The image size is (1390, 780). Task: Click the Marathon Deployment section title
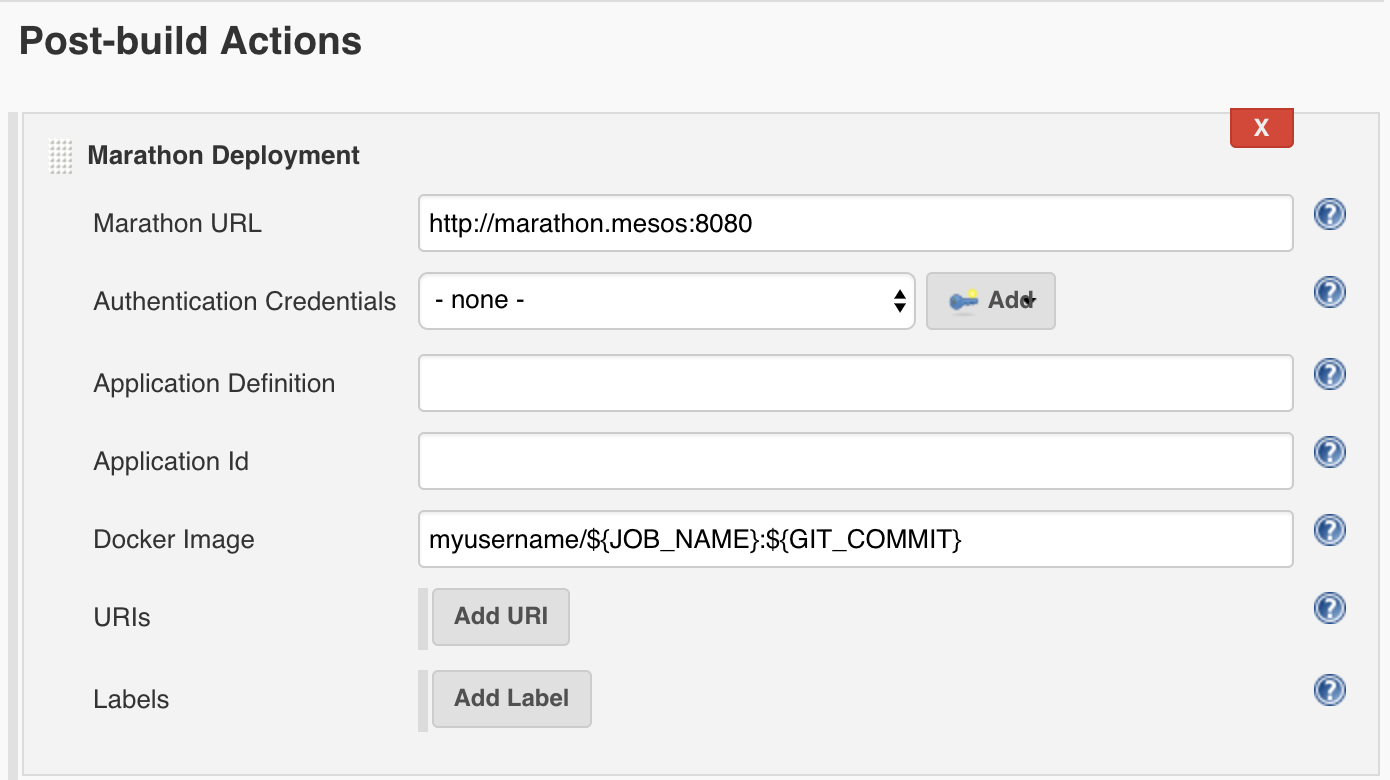[x=224, y=156]
